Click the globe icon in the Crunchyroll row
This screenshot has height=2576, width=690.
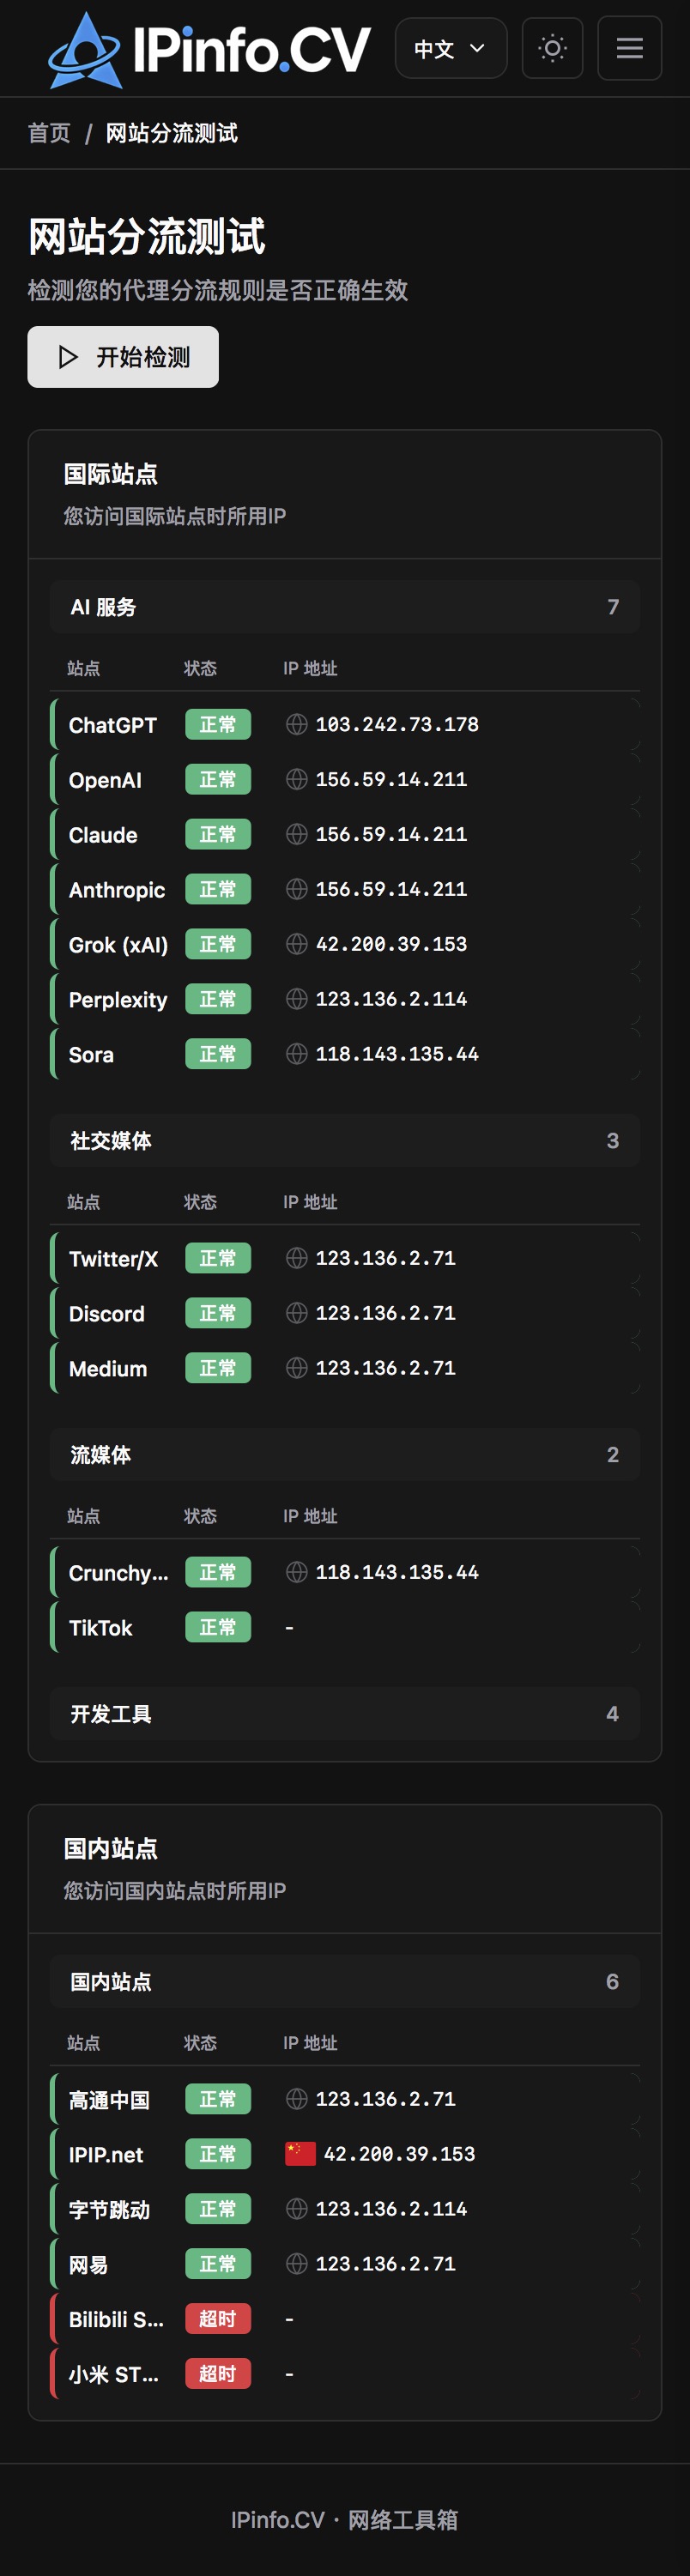[297, 1572]
